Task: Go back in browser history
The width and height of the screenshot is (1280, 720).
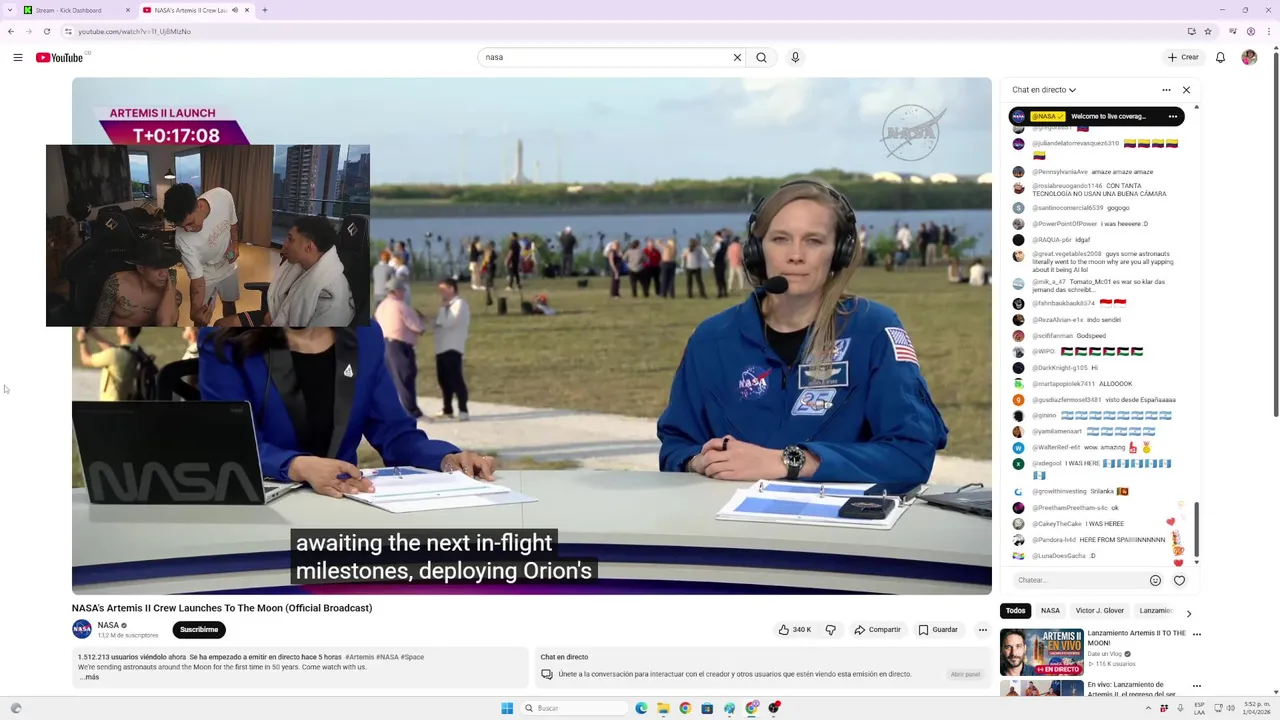Action: pos(11,31)
